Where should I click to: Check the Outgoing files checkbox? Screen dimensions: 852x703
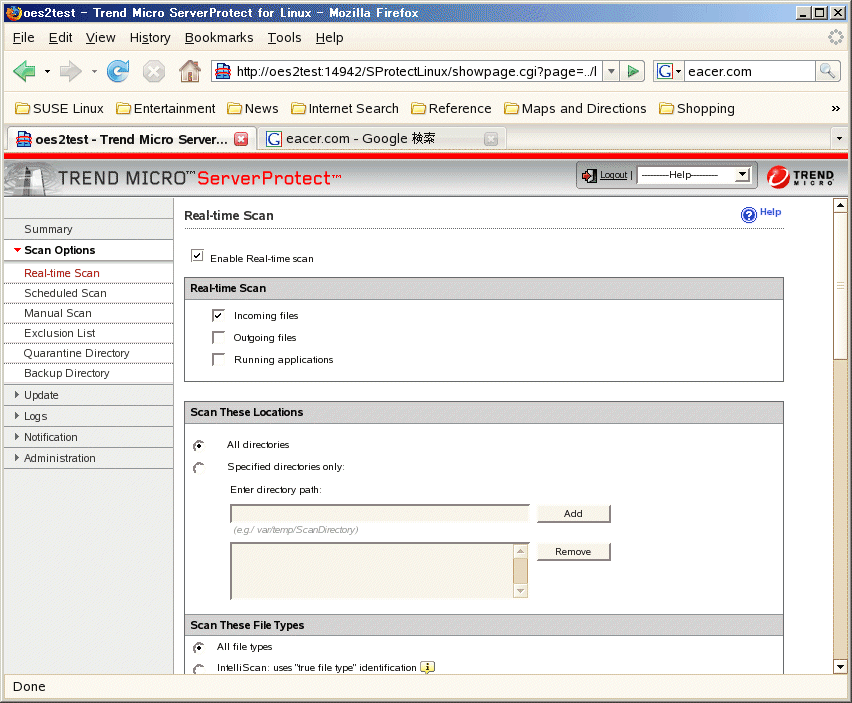click(218, 337)
